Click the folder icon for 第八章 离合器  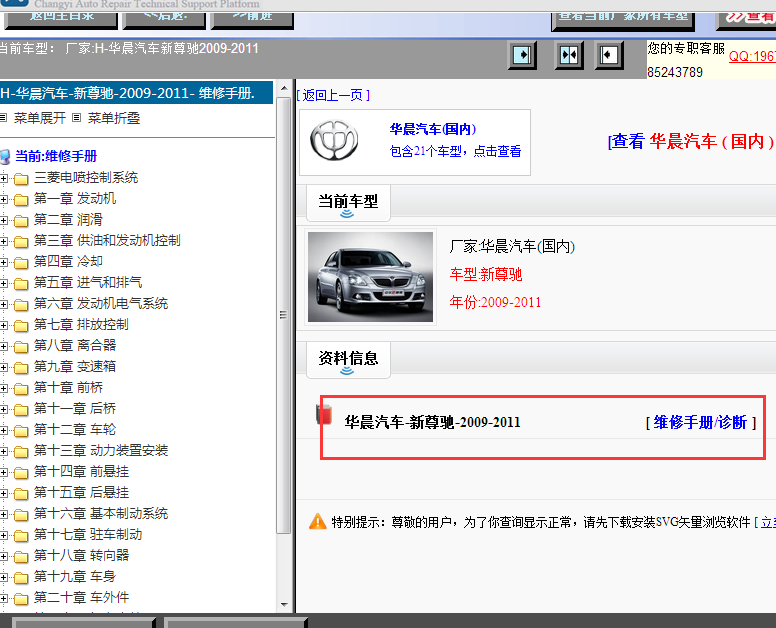(x=21, y=346)
